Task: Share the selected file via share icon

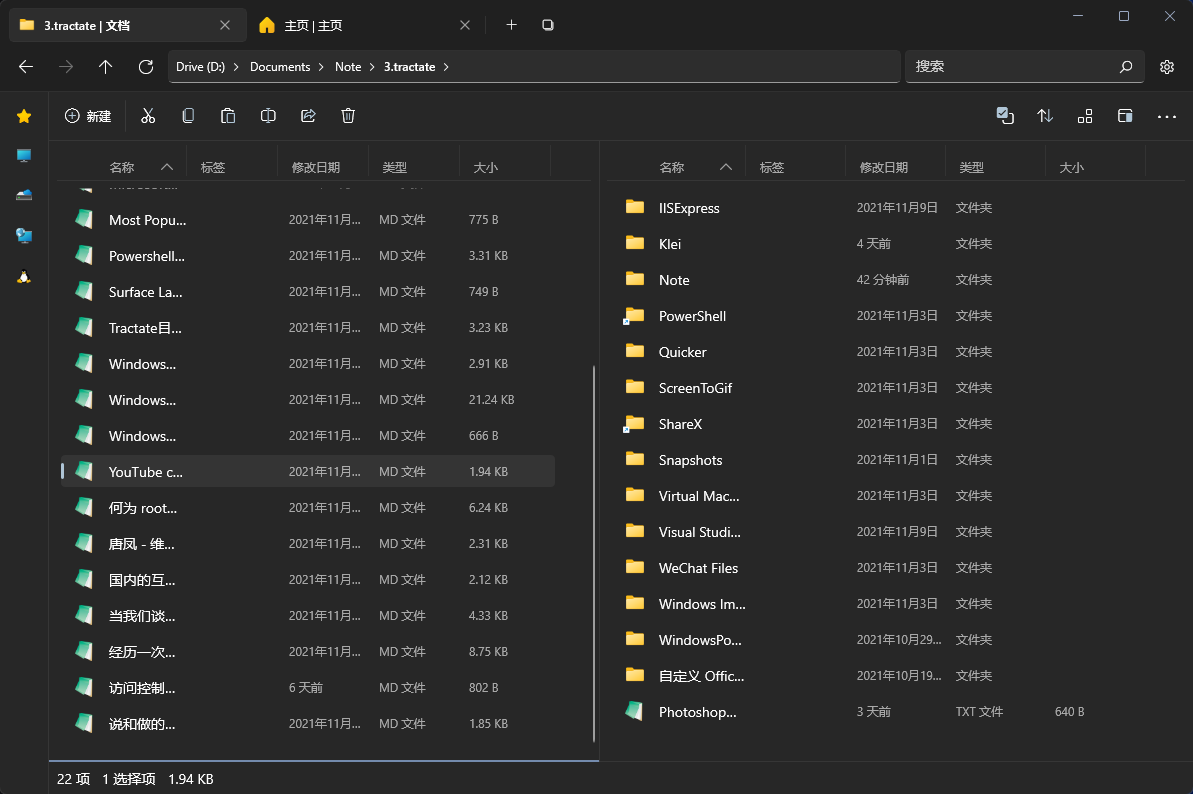Action: (x=308, y=116)
